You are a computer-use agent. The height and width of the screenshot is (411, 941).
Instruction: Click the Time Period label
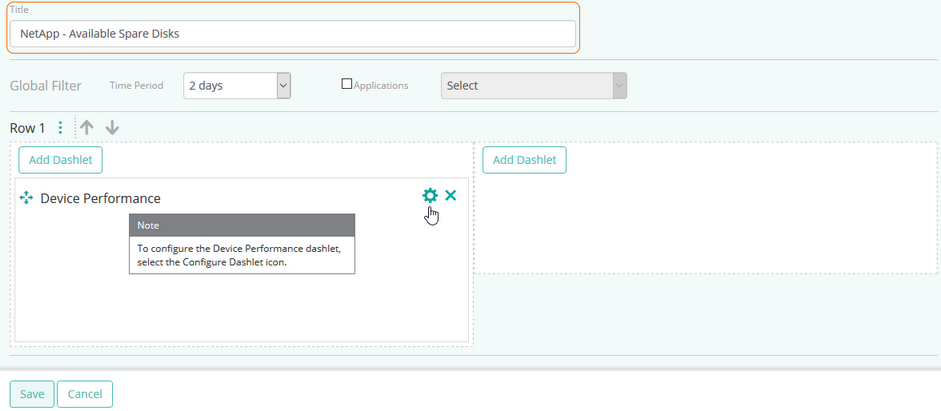click(136, 86)
